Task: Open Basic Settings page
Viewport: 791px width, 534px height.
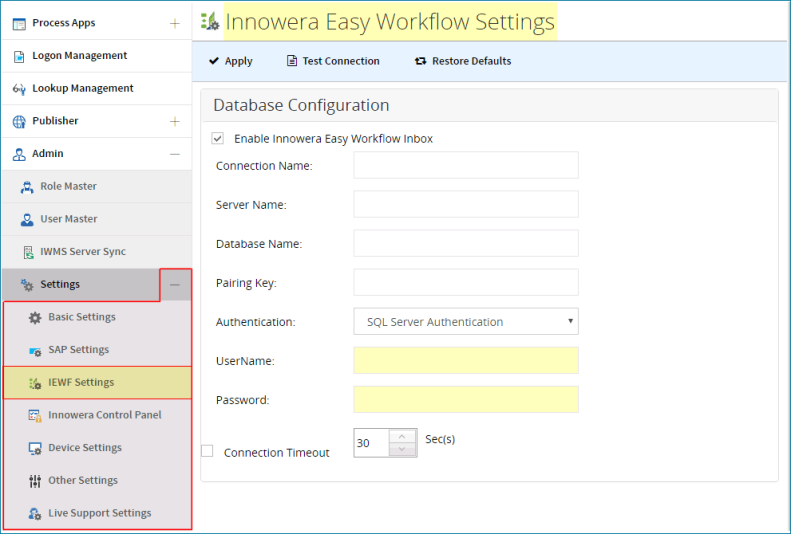Action: [x=97, y=317]
